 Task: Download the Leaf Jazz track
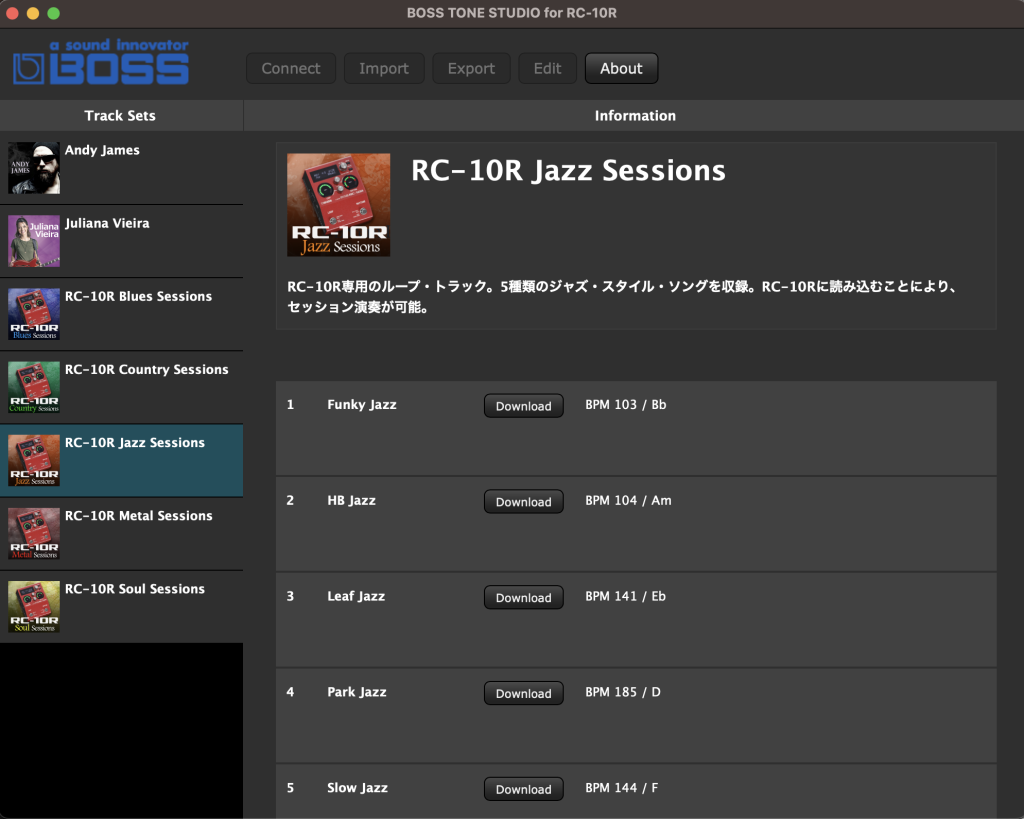pyautogui.click(x=523, y=598)
